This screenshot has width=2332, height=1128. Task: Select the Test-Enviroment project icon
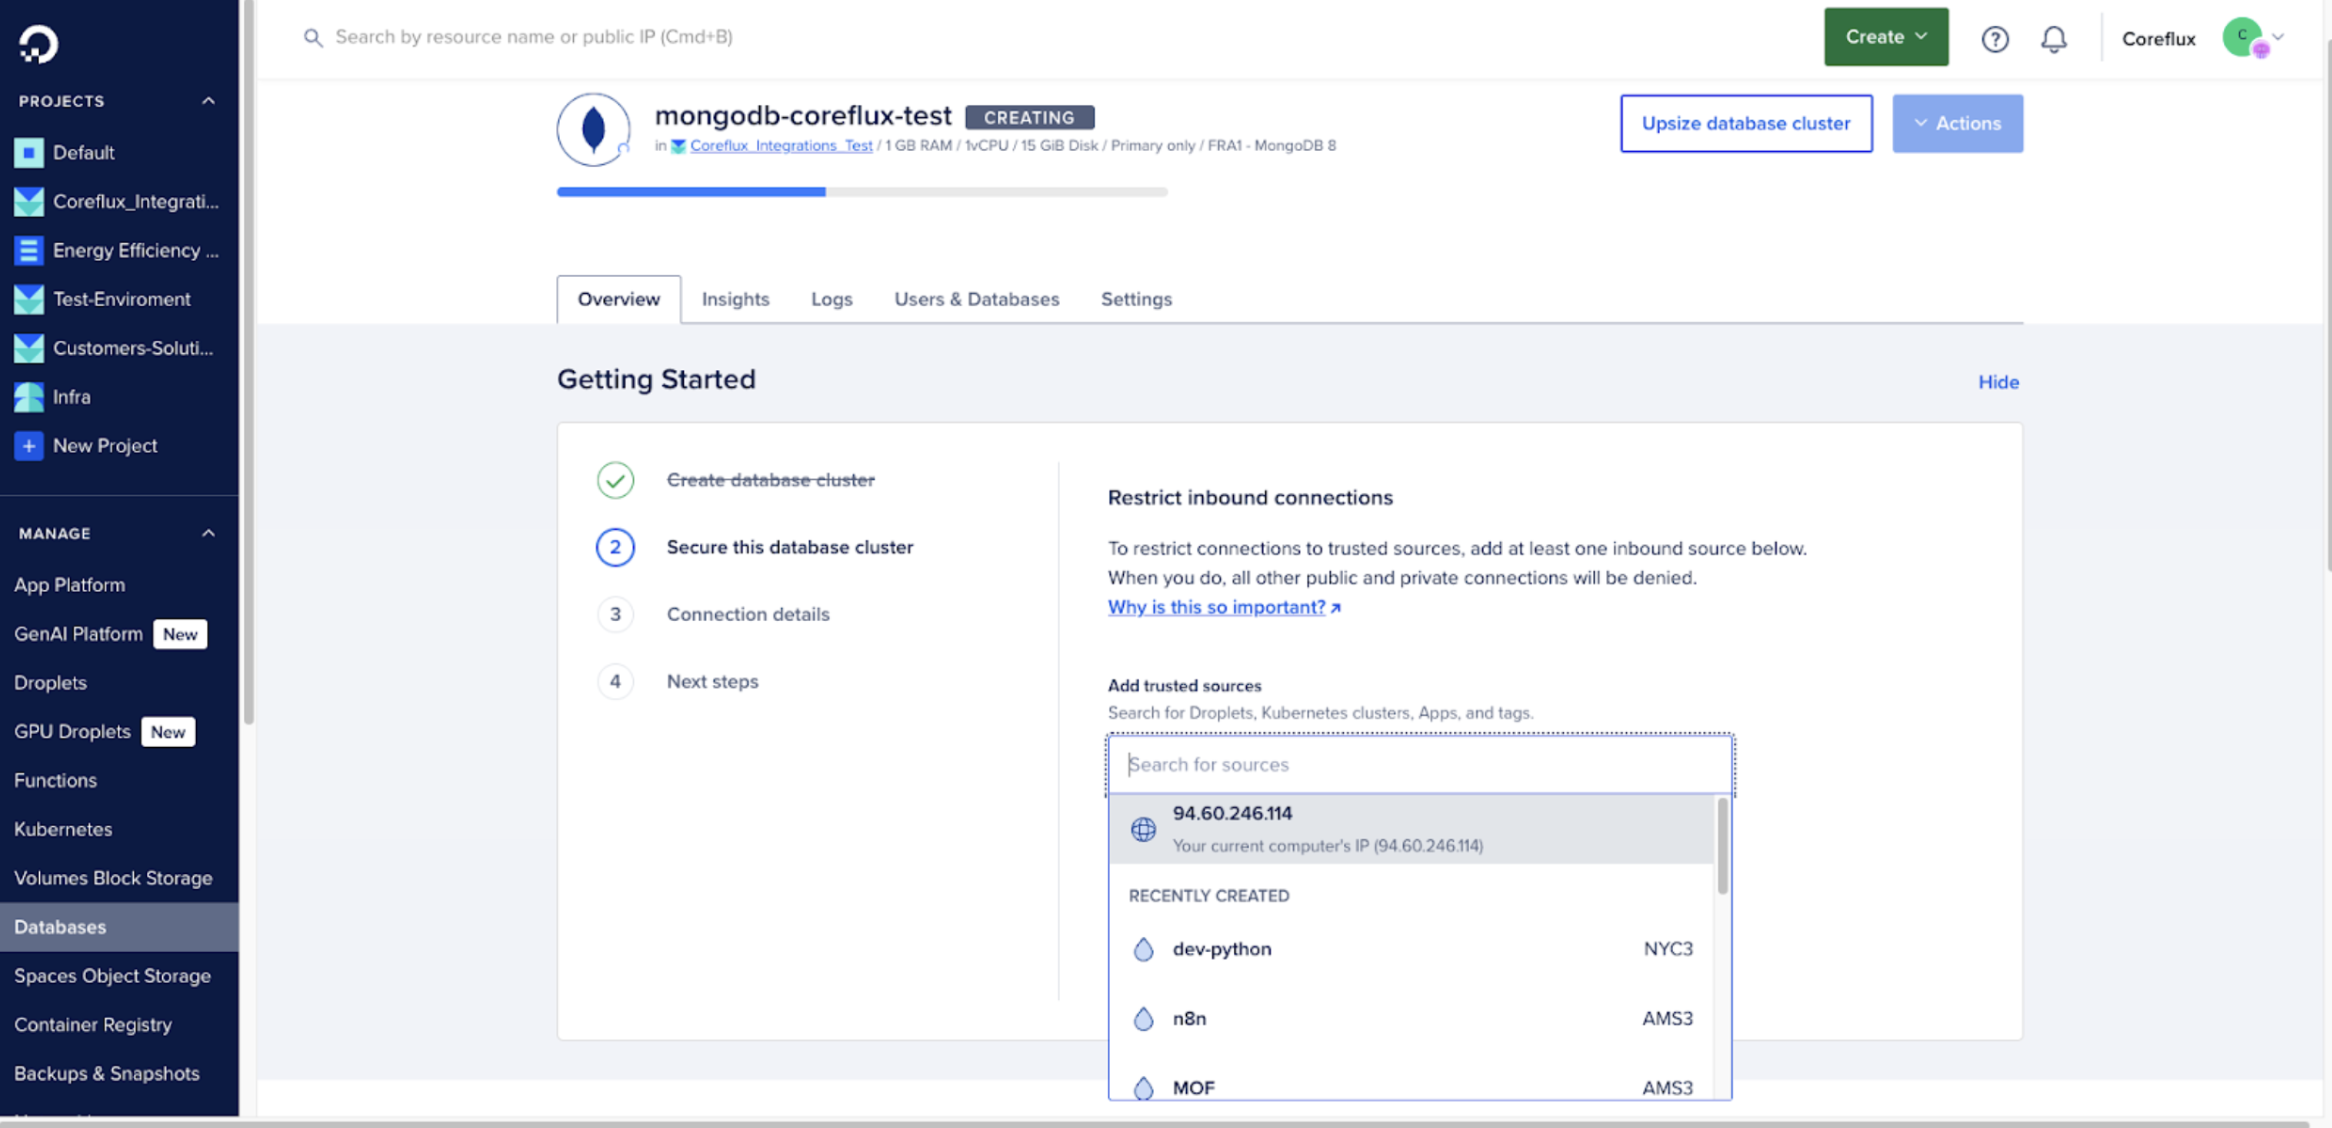click(27, 298)
